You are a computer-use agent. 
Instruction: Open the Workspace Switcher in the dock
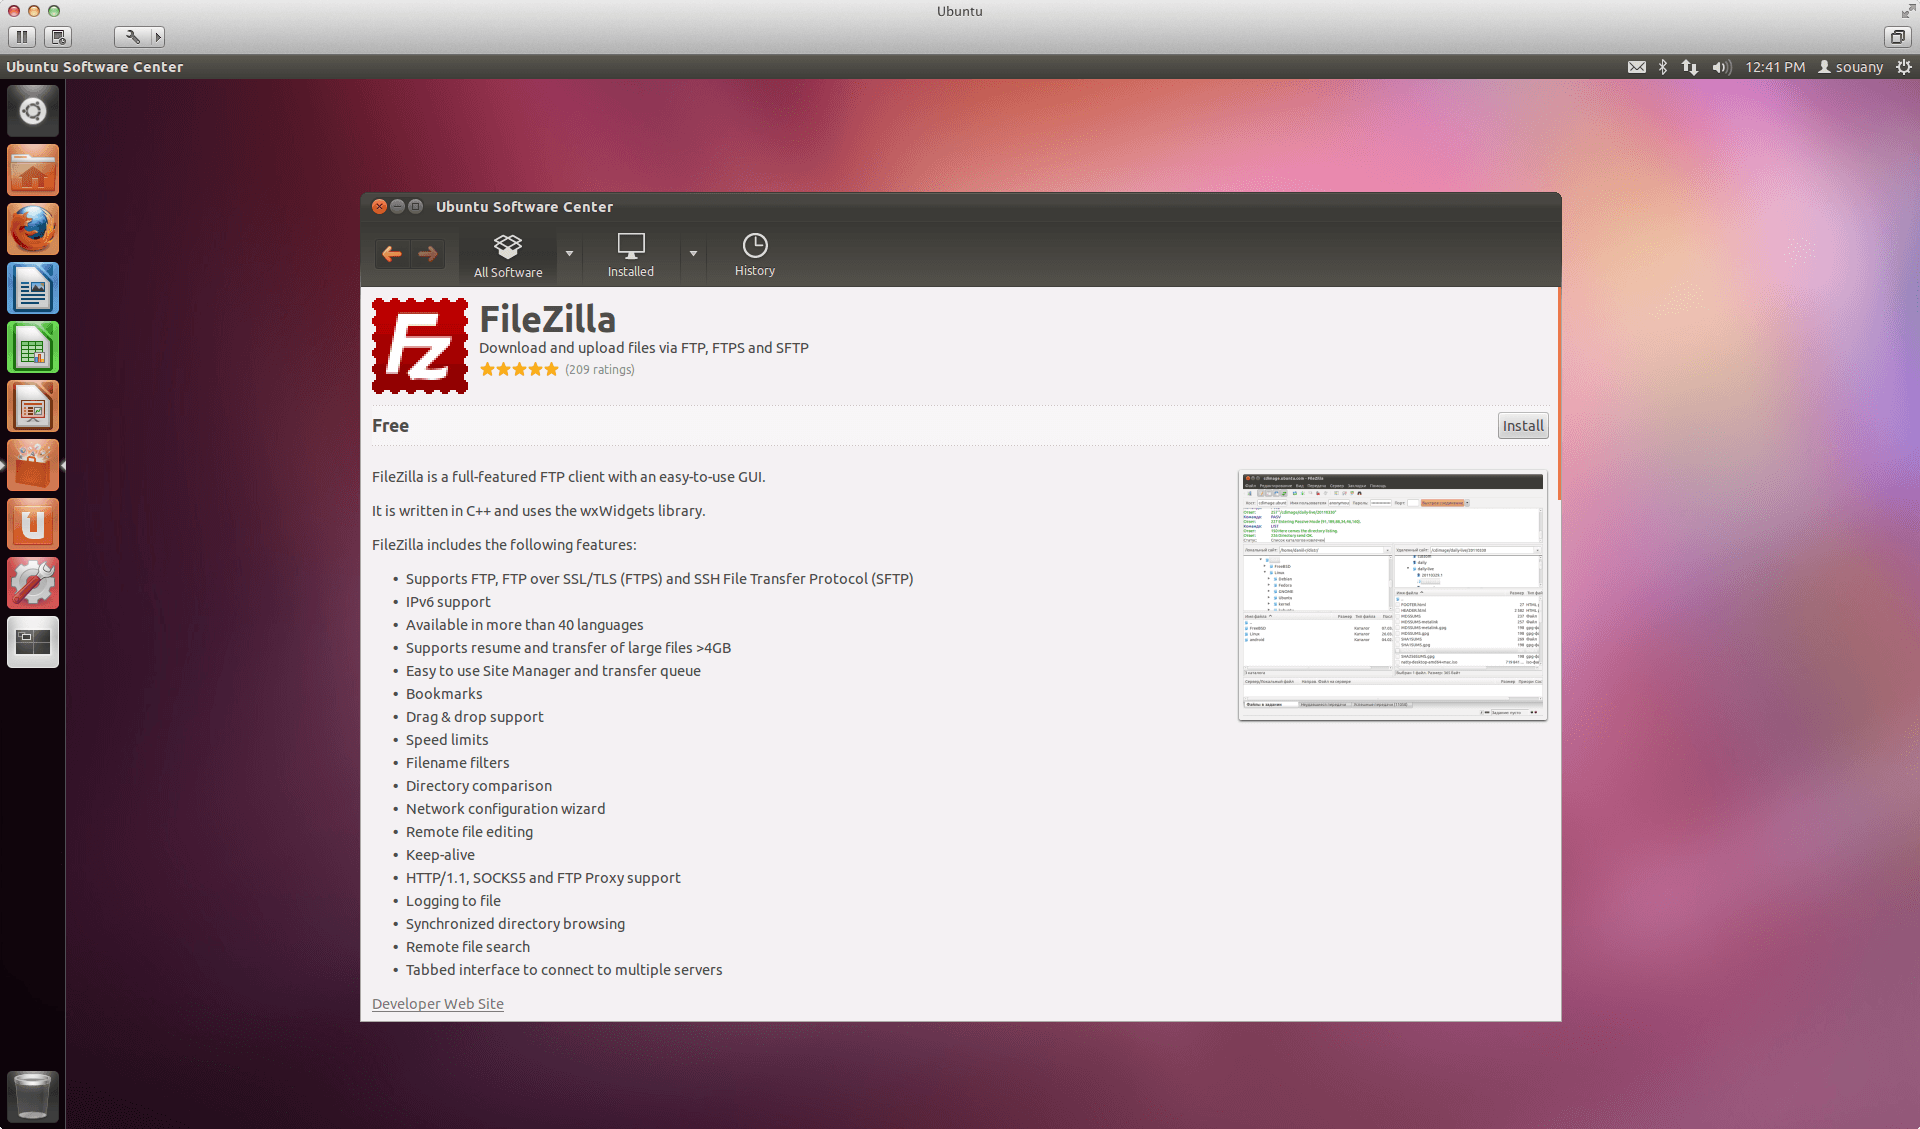coord(33,642)
